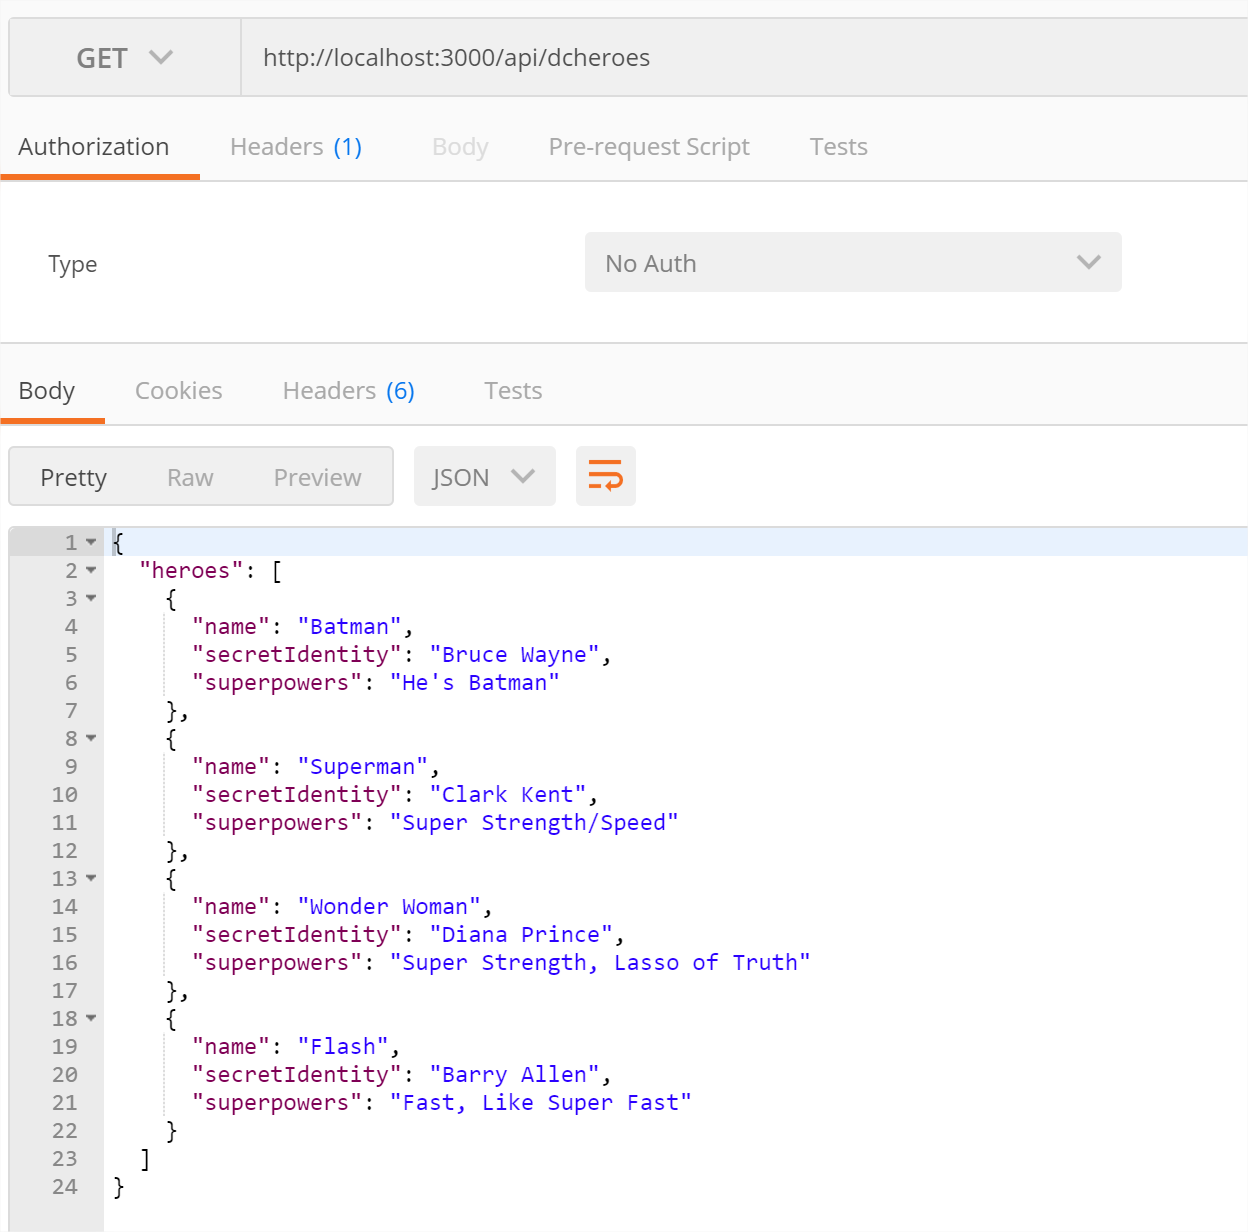
Task: Click the "He's Batman" superpowers value
Action: point(474,682)
